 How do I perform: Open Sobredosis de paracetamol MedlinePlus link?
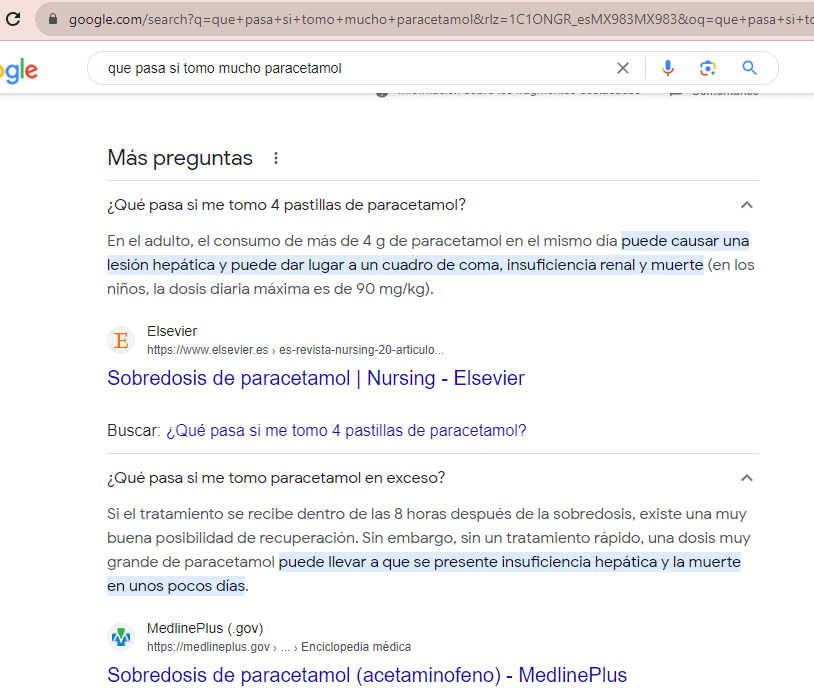(x=366, y=675)
